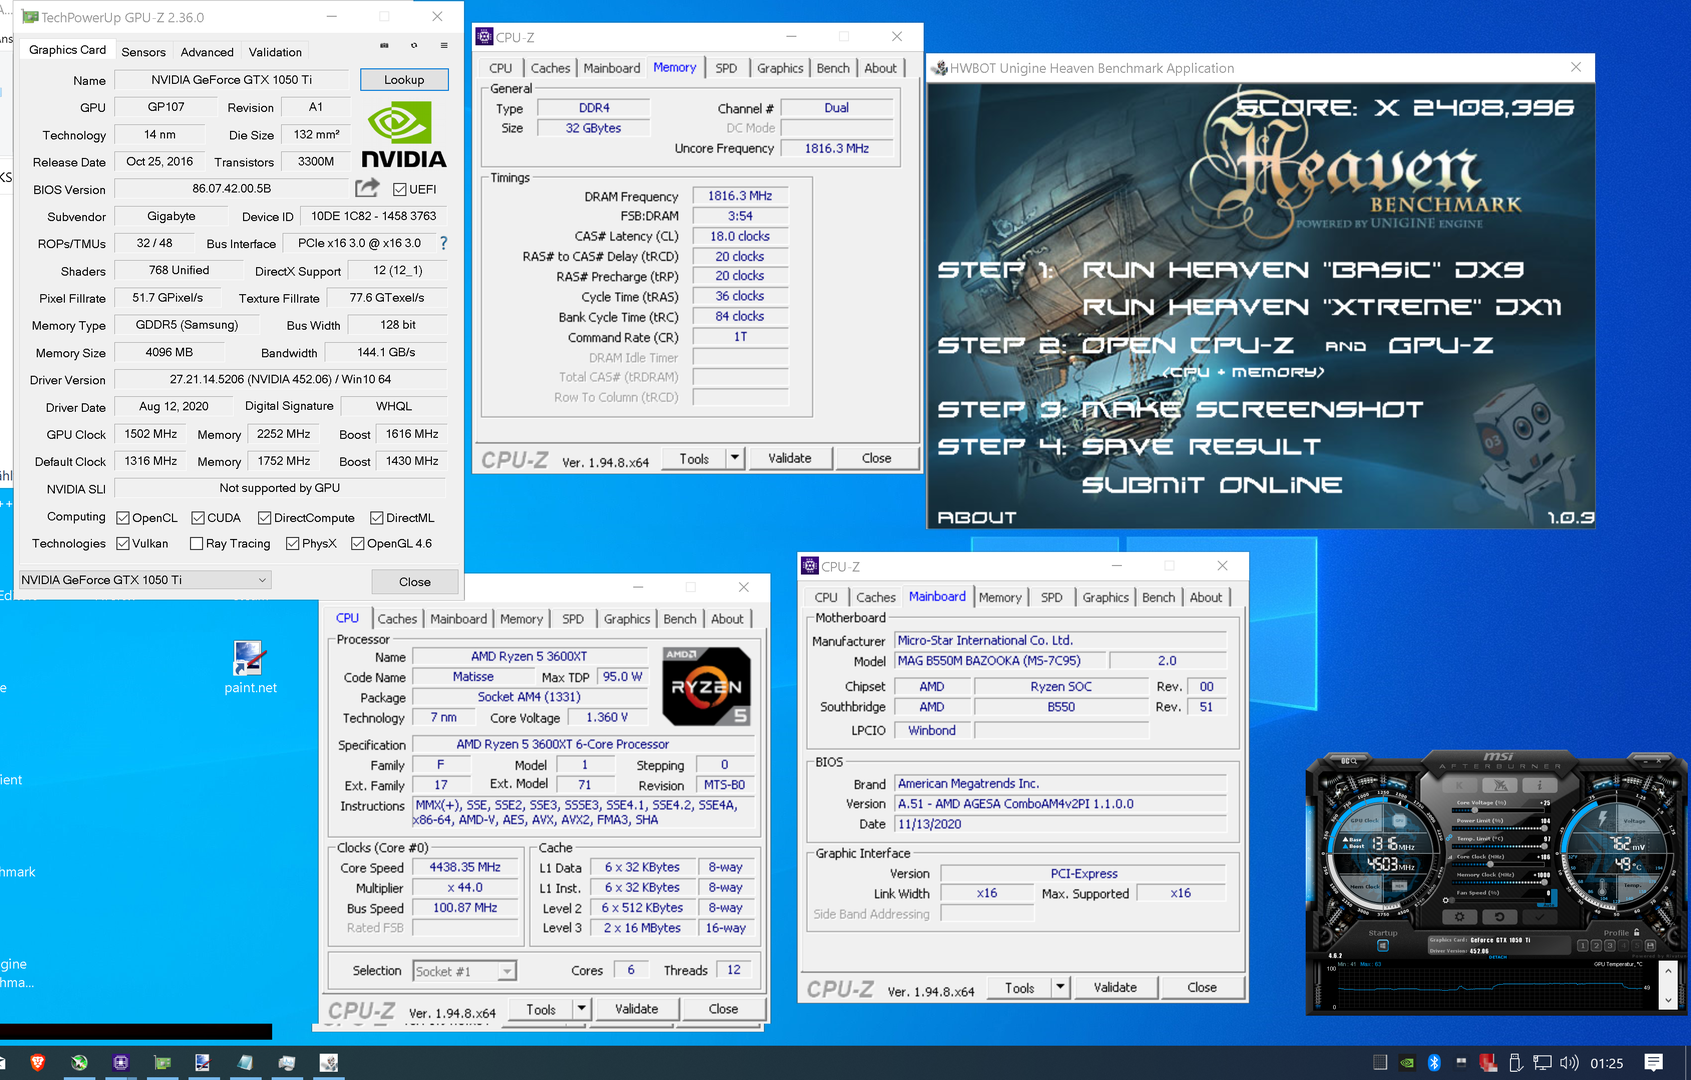1691x1080 pixels.
Task: Click Afterburner info 'i' button
Action: point(1540,786)
